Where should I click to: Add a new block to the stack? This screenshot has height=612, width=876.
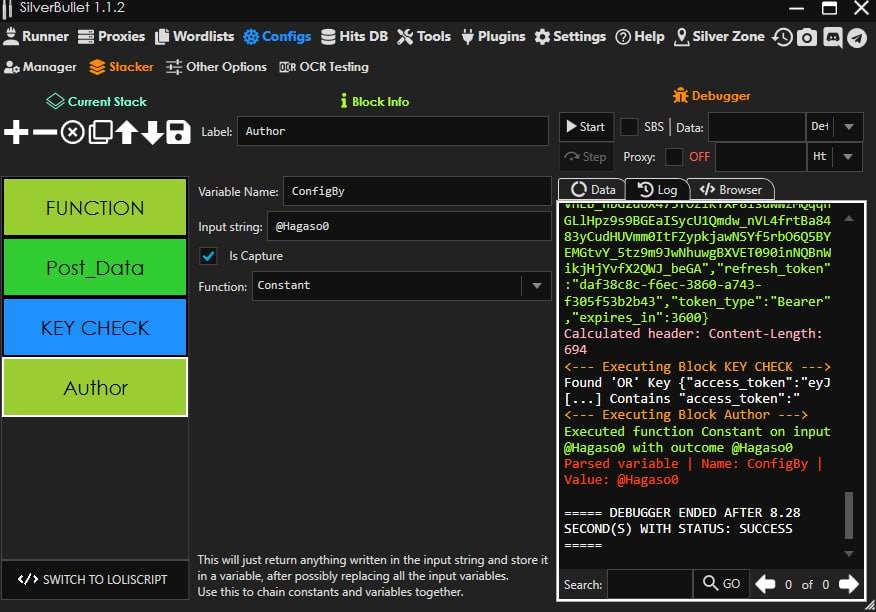17,132
